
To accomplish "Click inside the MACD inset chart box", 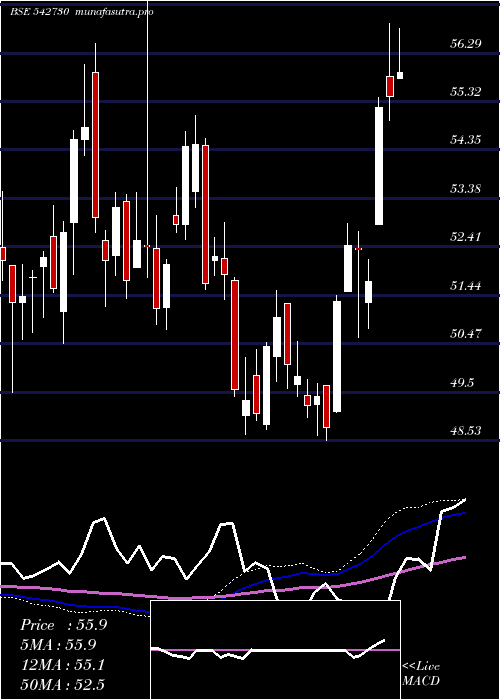I will 275,650.
